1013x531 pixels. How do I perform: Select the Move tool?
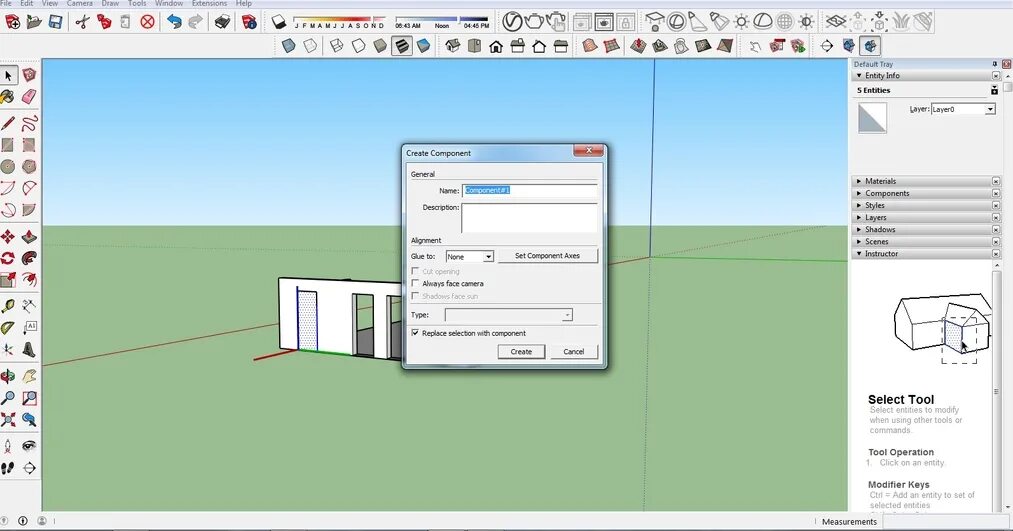pos(7,236)
